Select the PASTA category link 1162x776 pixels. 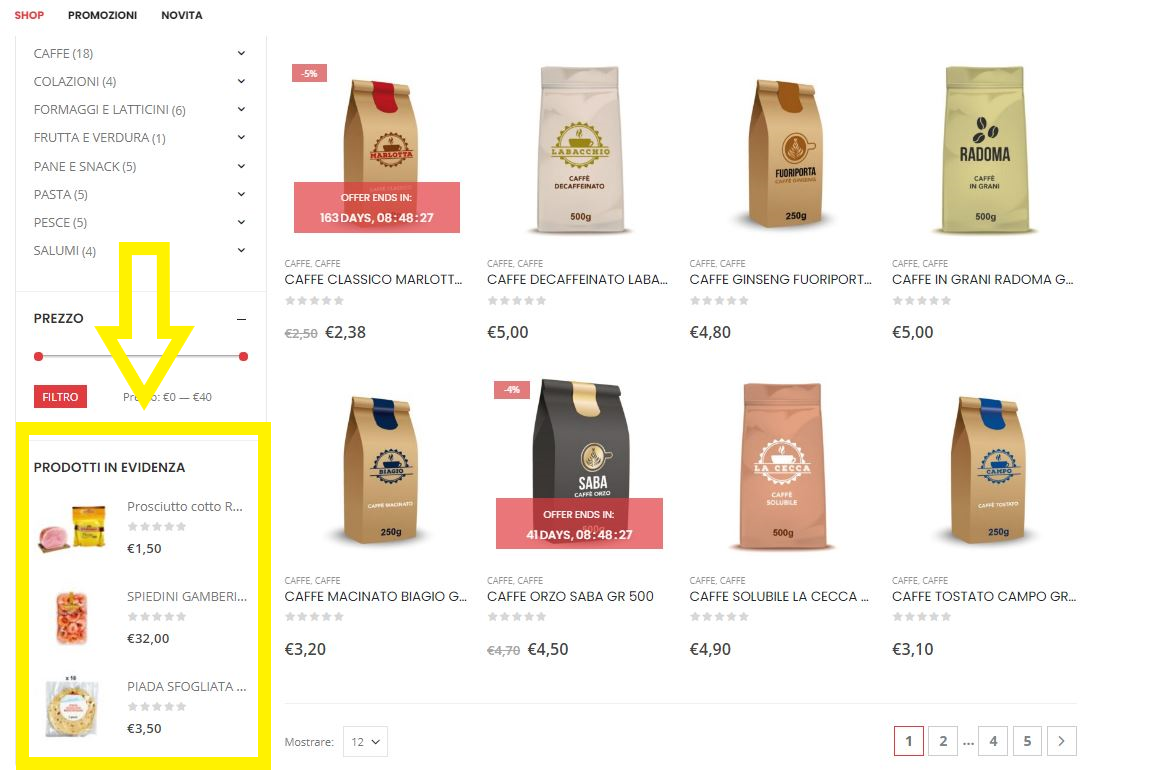(61, 194)
